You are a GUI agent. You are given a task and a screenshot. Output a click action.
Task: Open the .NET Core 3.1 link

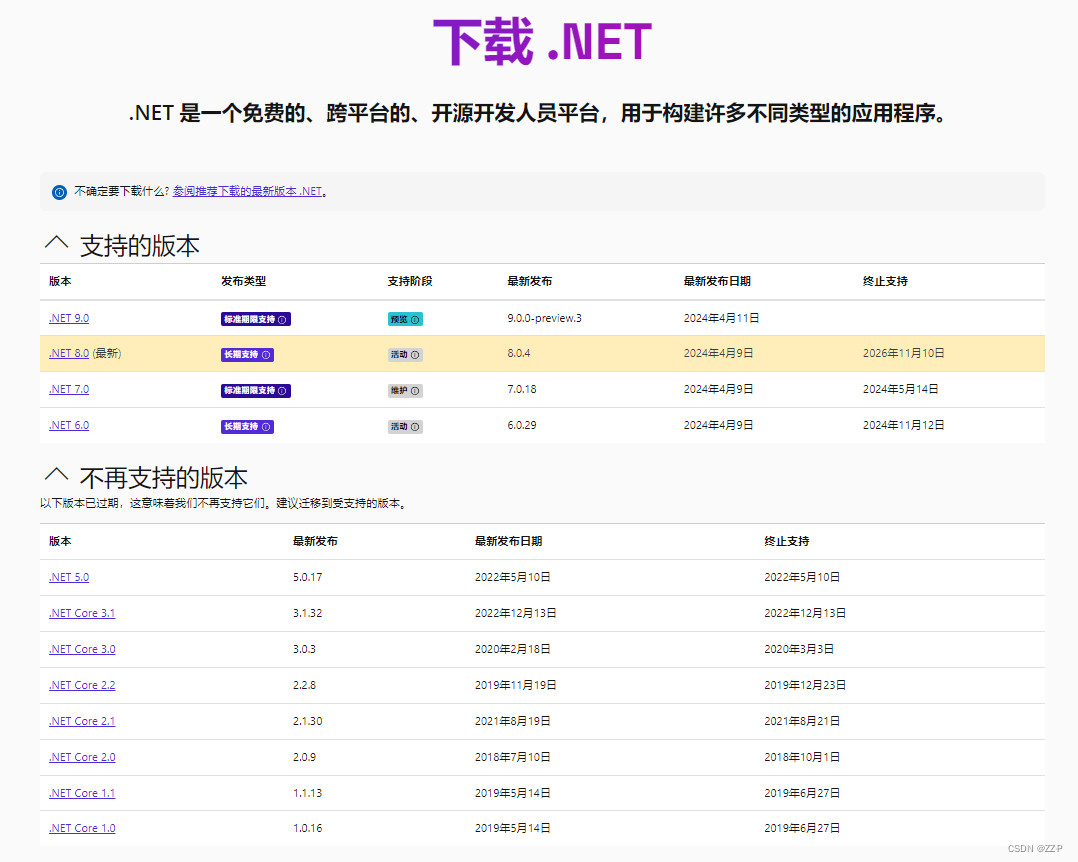[x=82, y=613]
